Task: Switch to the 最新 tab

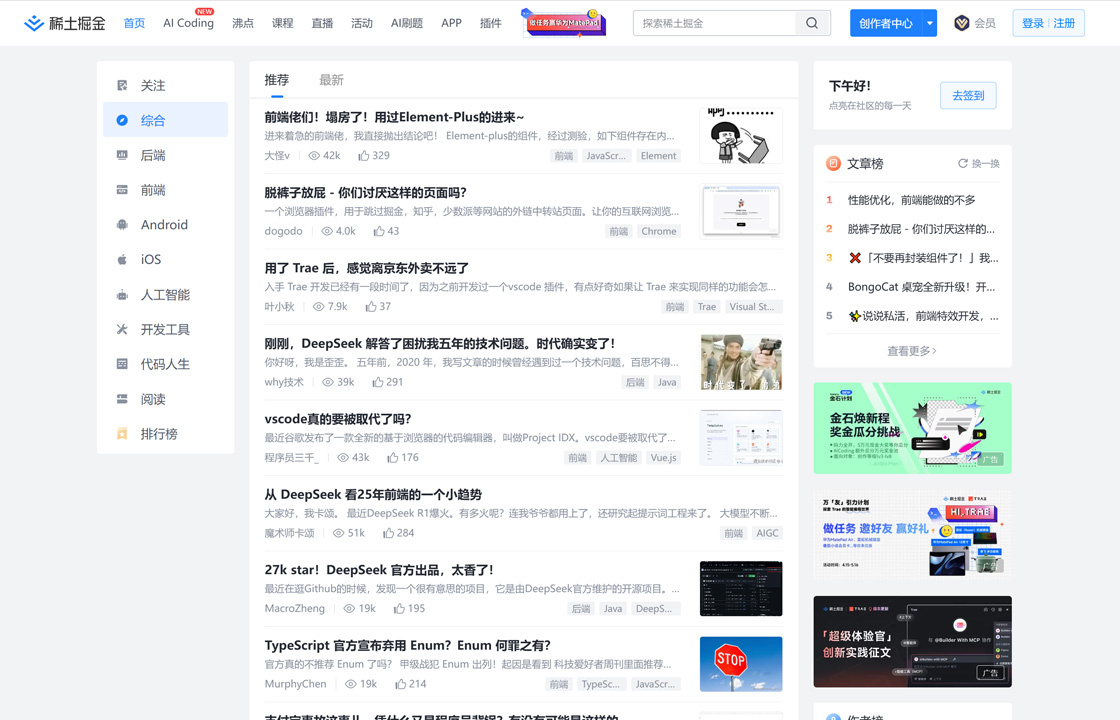Action: 331,80
